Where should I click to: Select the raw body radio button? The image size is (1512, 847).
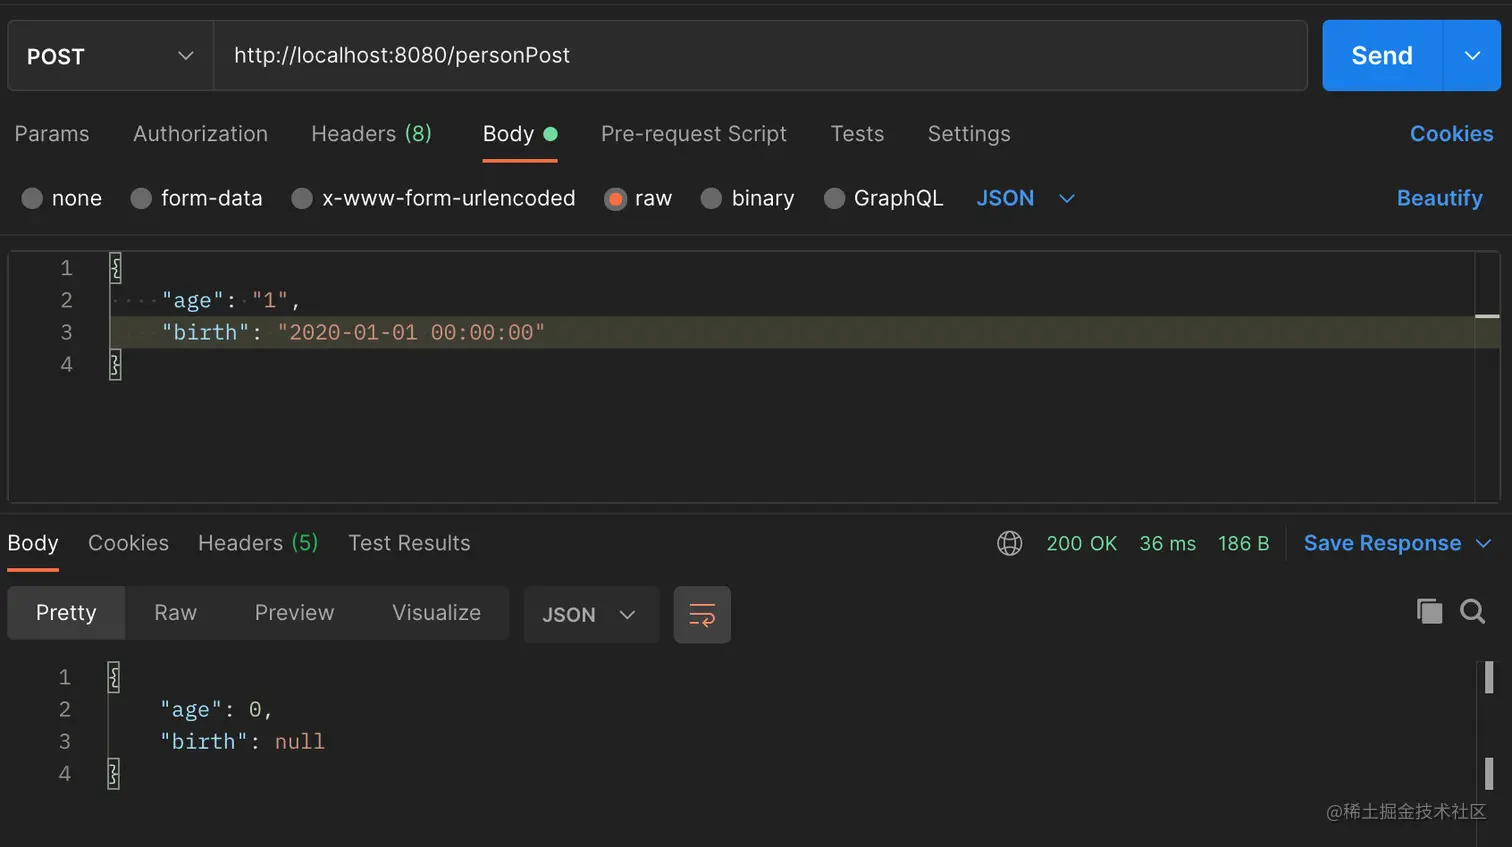click(x=615, y=198)
